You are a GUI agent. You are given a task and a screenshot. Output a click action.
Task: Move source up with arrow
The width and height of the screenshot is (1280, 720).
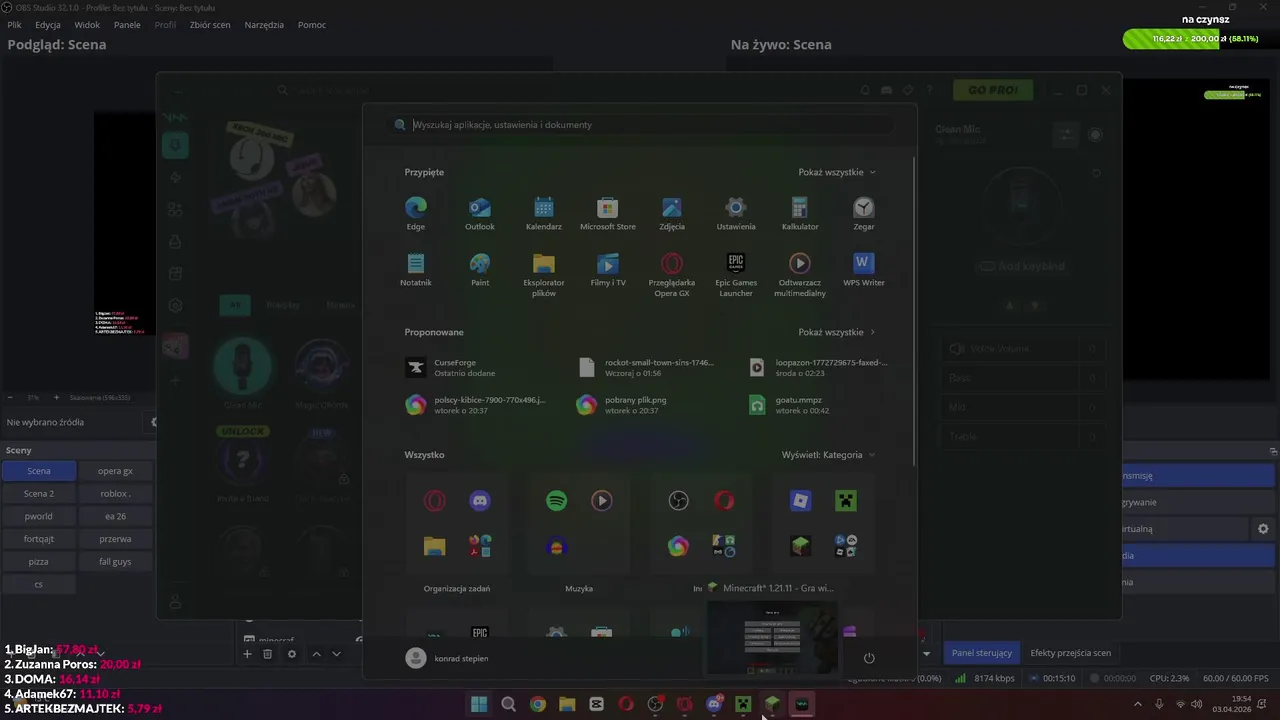coord(316,654)
